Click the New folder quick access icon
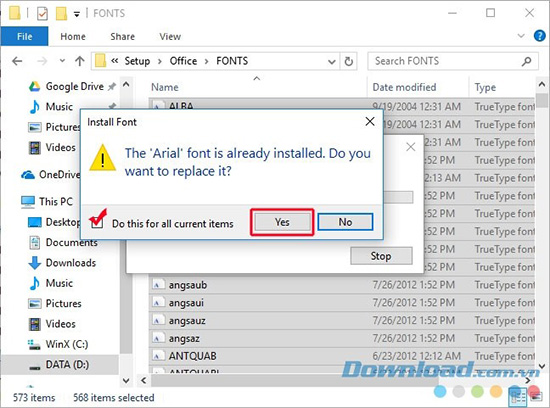This screenshot has width=550, height=408. (62, 14)
